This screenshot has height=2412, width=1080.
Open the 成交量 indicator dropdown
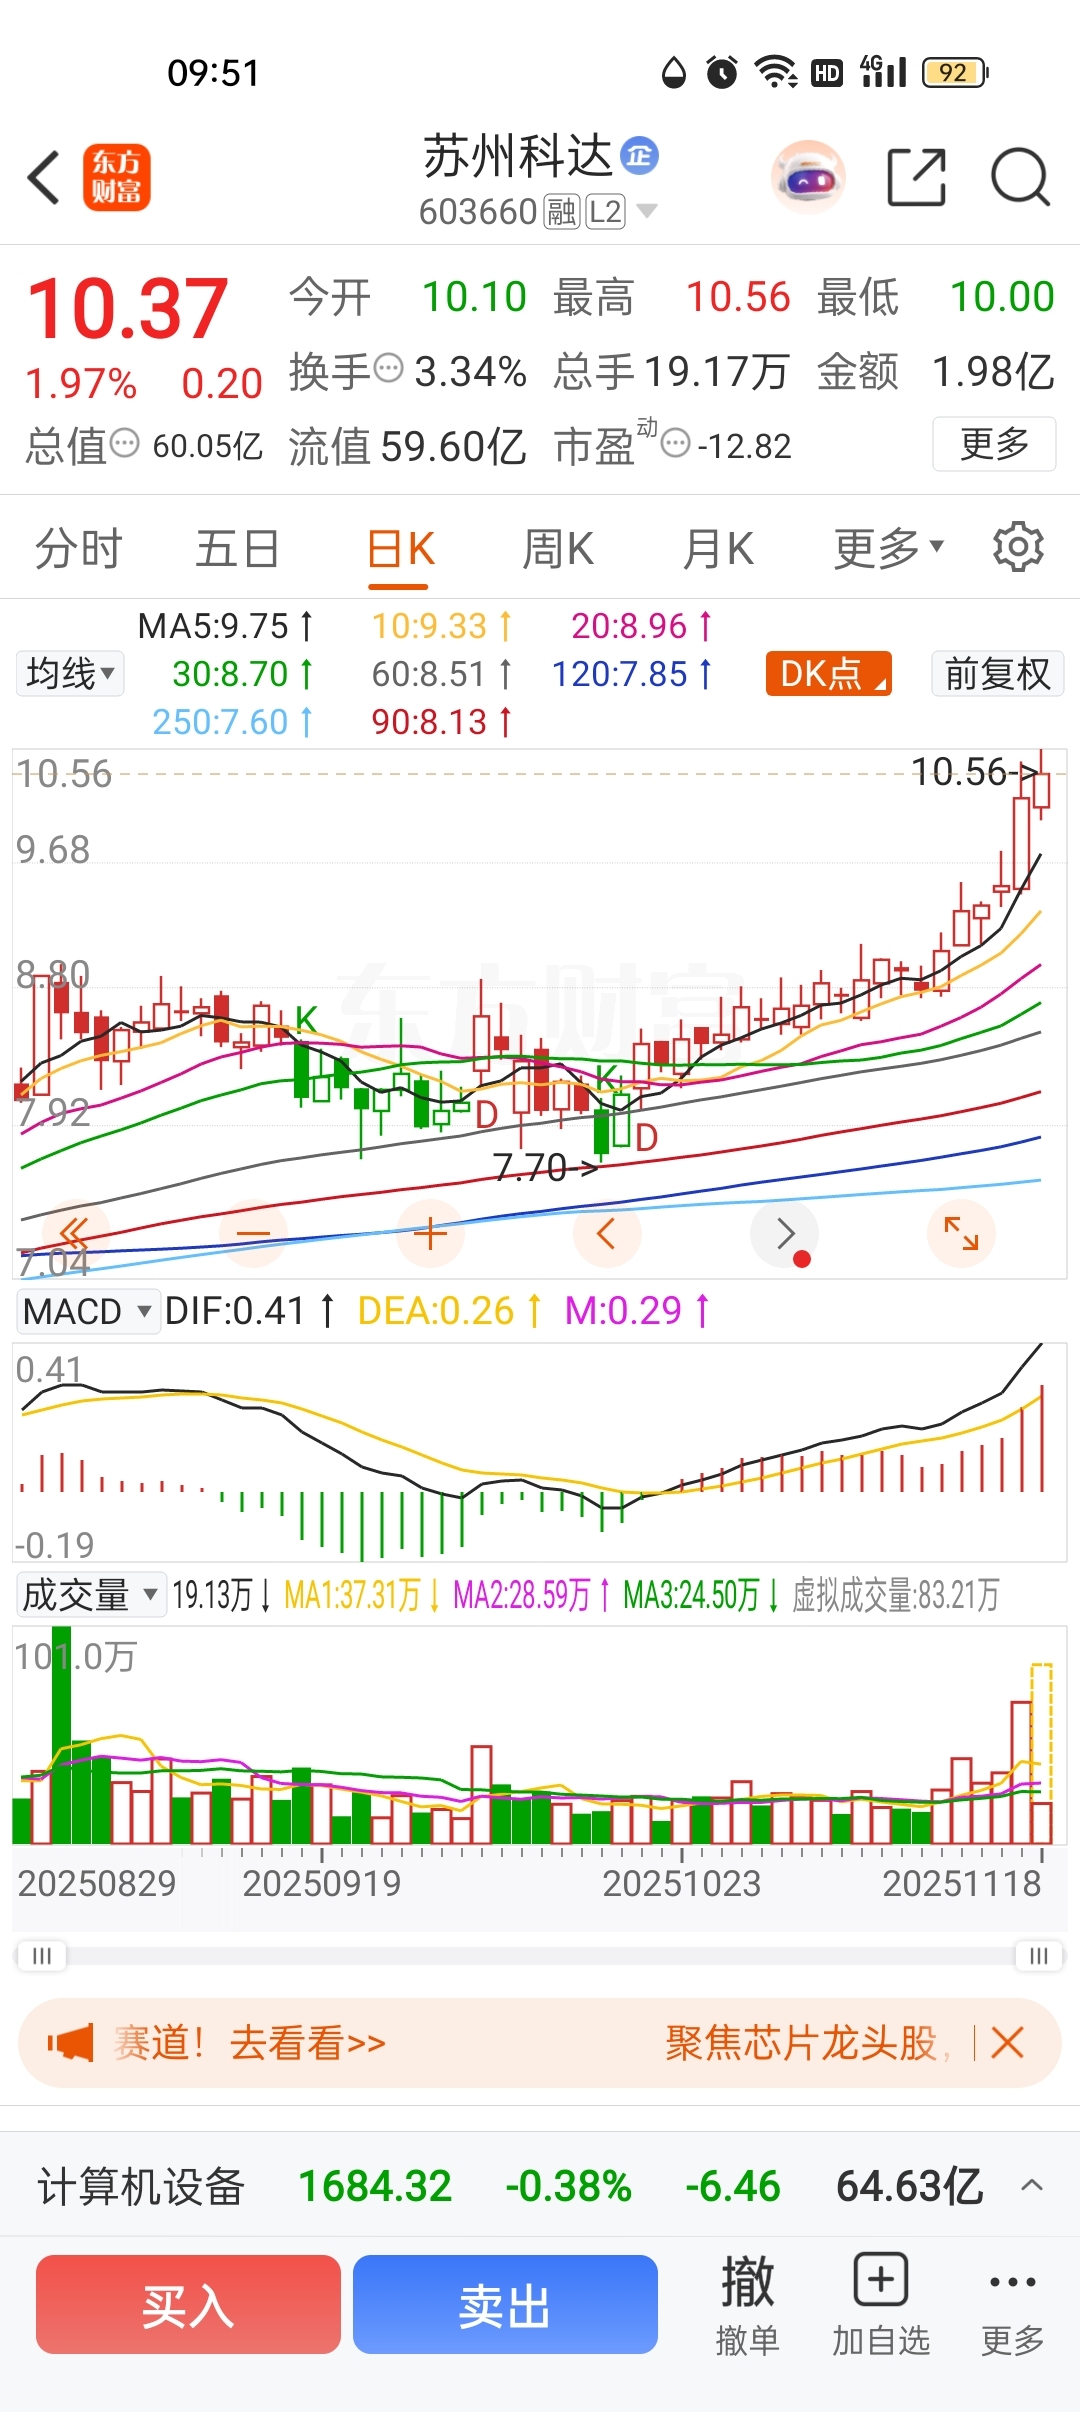pyautogui.click(x=91, y=1594)
